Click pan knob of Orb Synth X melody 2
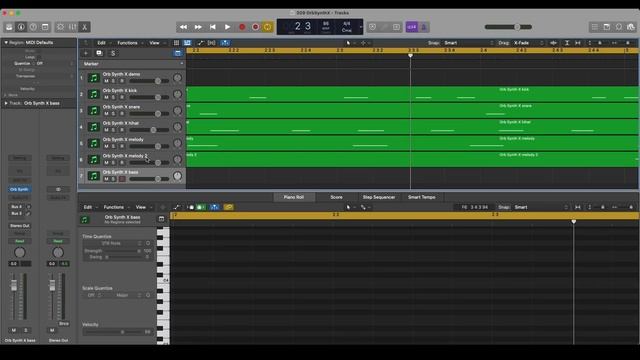 (177, 160)
